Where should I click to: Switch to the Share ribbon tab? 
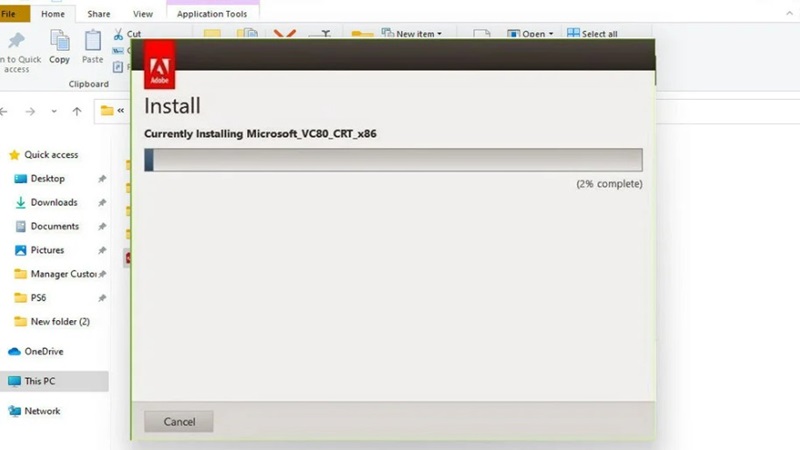[x=99, y=14]
